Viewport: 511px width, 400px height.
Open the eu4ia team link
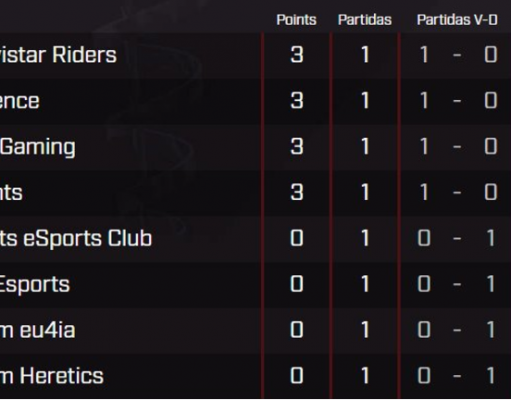[x=38, y=330]
